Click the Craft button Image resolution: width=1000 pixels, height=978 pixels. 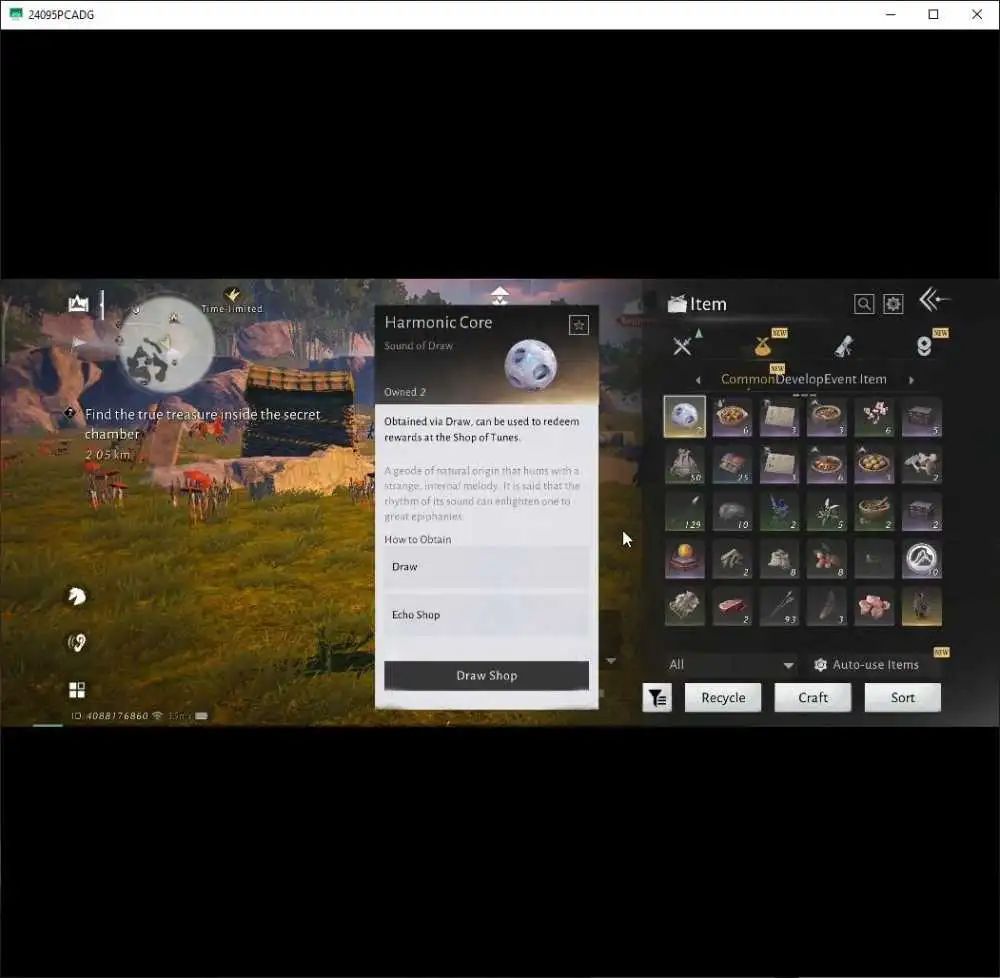pyautogui.click(x=813, y=697)
